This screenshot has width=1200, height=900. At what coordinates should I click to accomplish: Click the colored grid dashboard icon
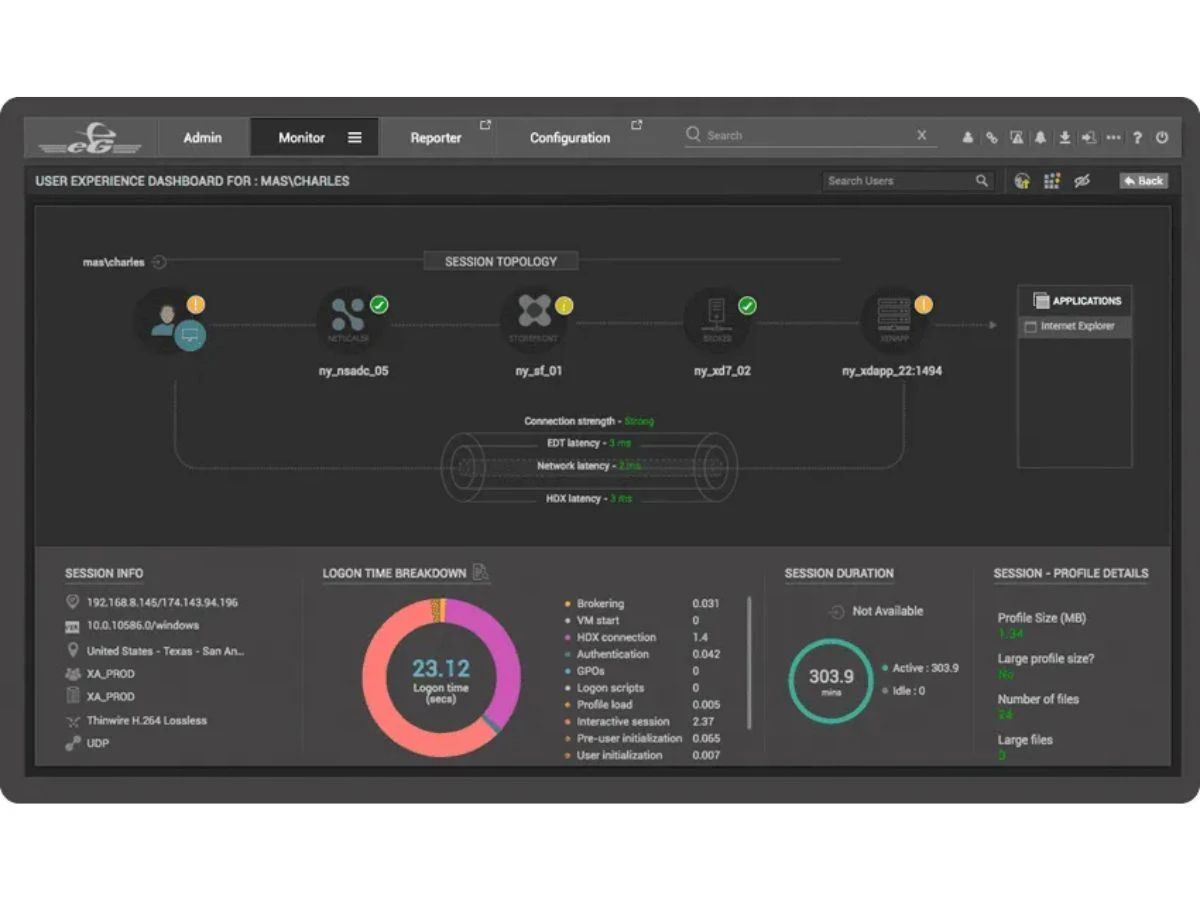coord(1051,181)
